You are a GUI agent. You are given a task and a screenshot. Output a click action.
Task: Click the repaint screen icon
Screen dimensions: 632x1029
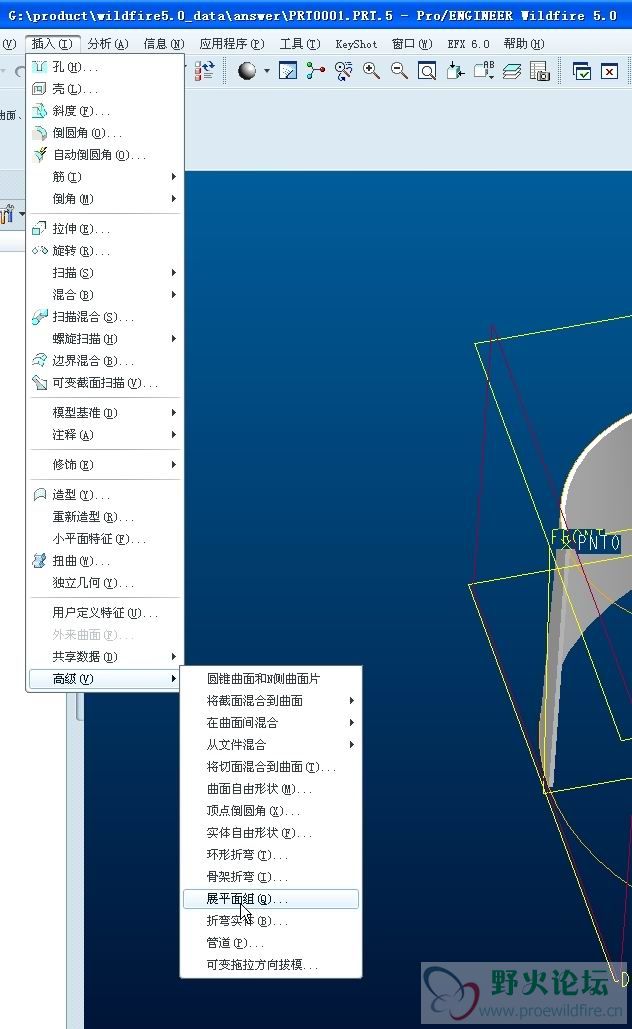(x=287, y=70)
